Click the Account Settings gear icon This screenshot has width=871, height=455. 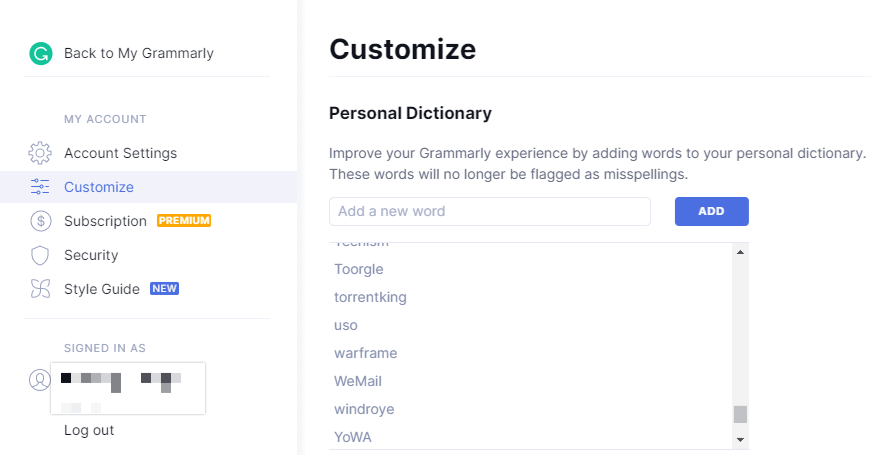click(x=40, y=153)
